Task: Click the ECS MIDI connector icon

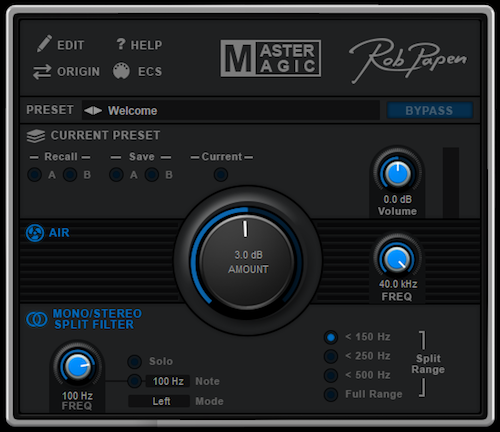Action: [x=121, y=71]
